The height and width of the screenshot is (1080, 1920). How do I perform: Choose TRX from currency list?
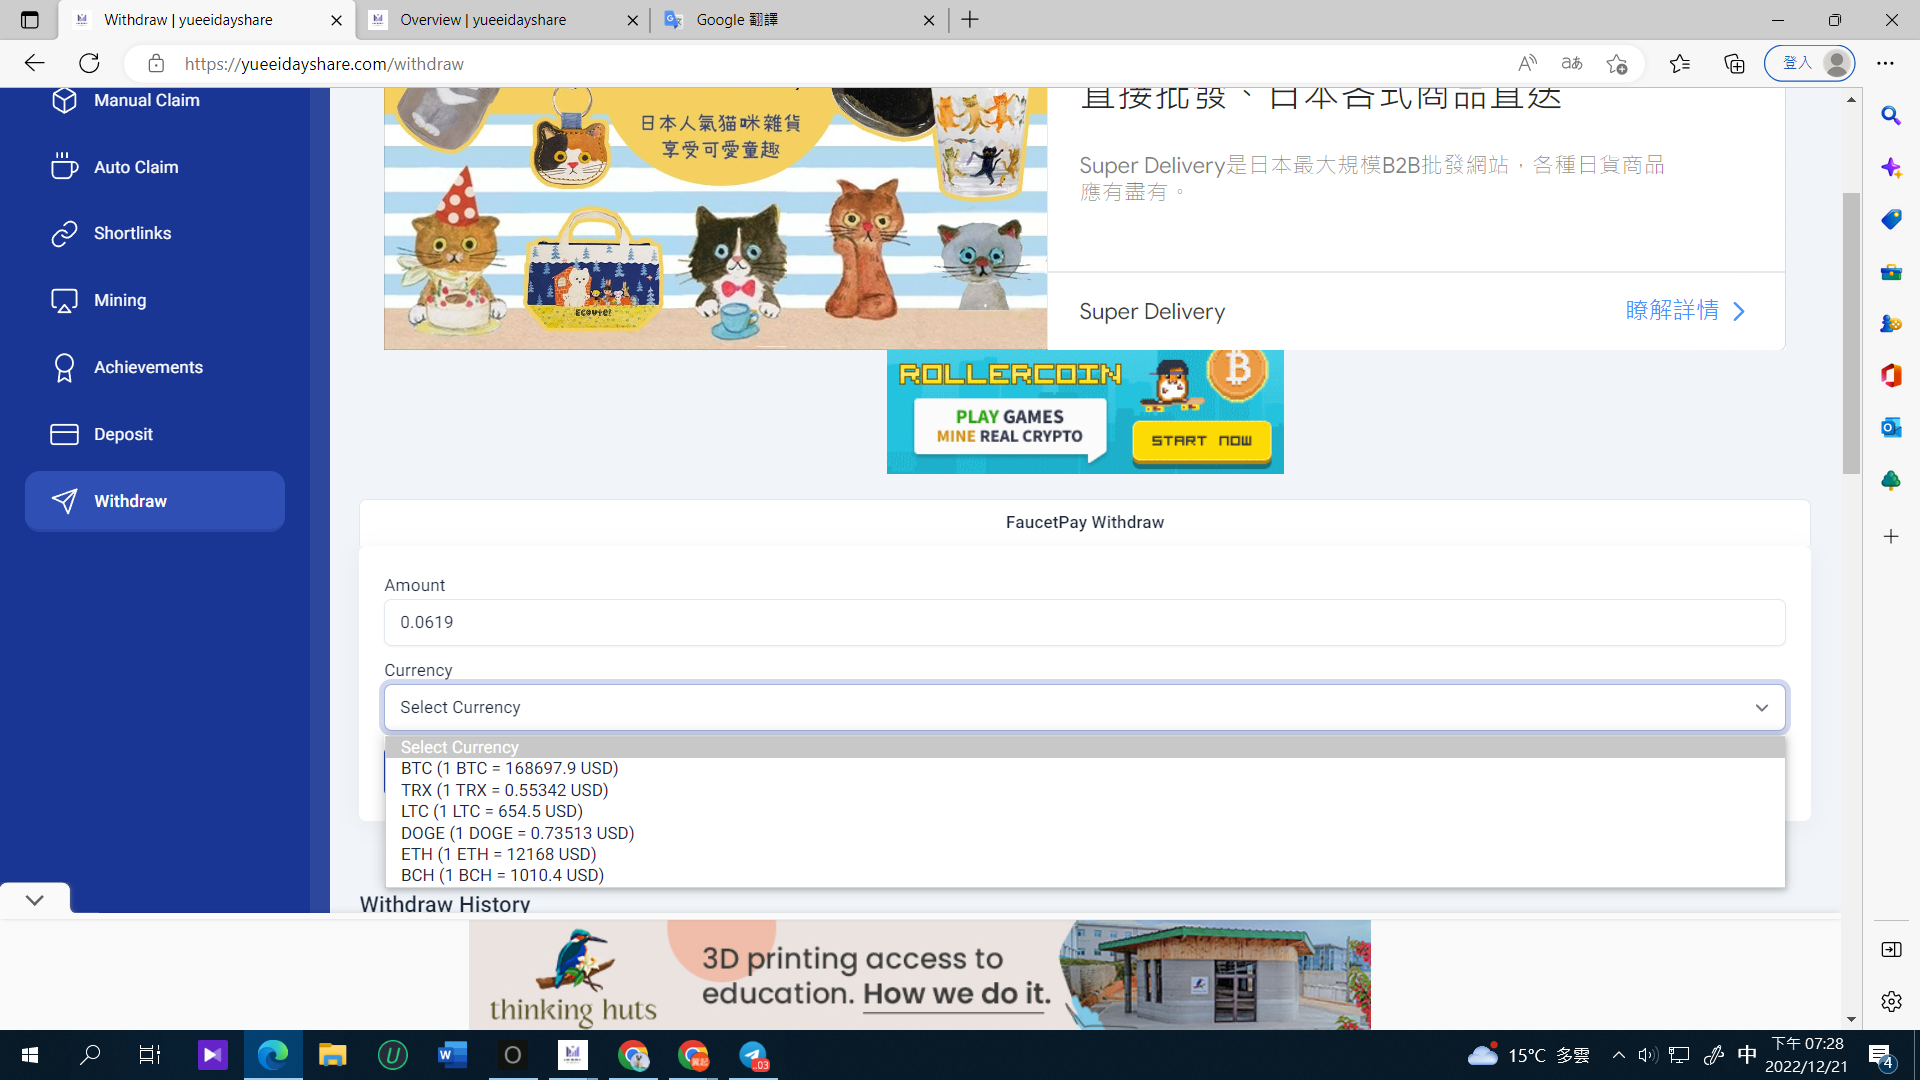click(x=1085, y=790)
